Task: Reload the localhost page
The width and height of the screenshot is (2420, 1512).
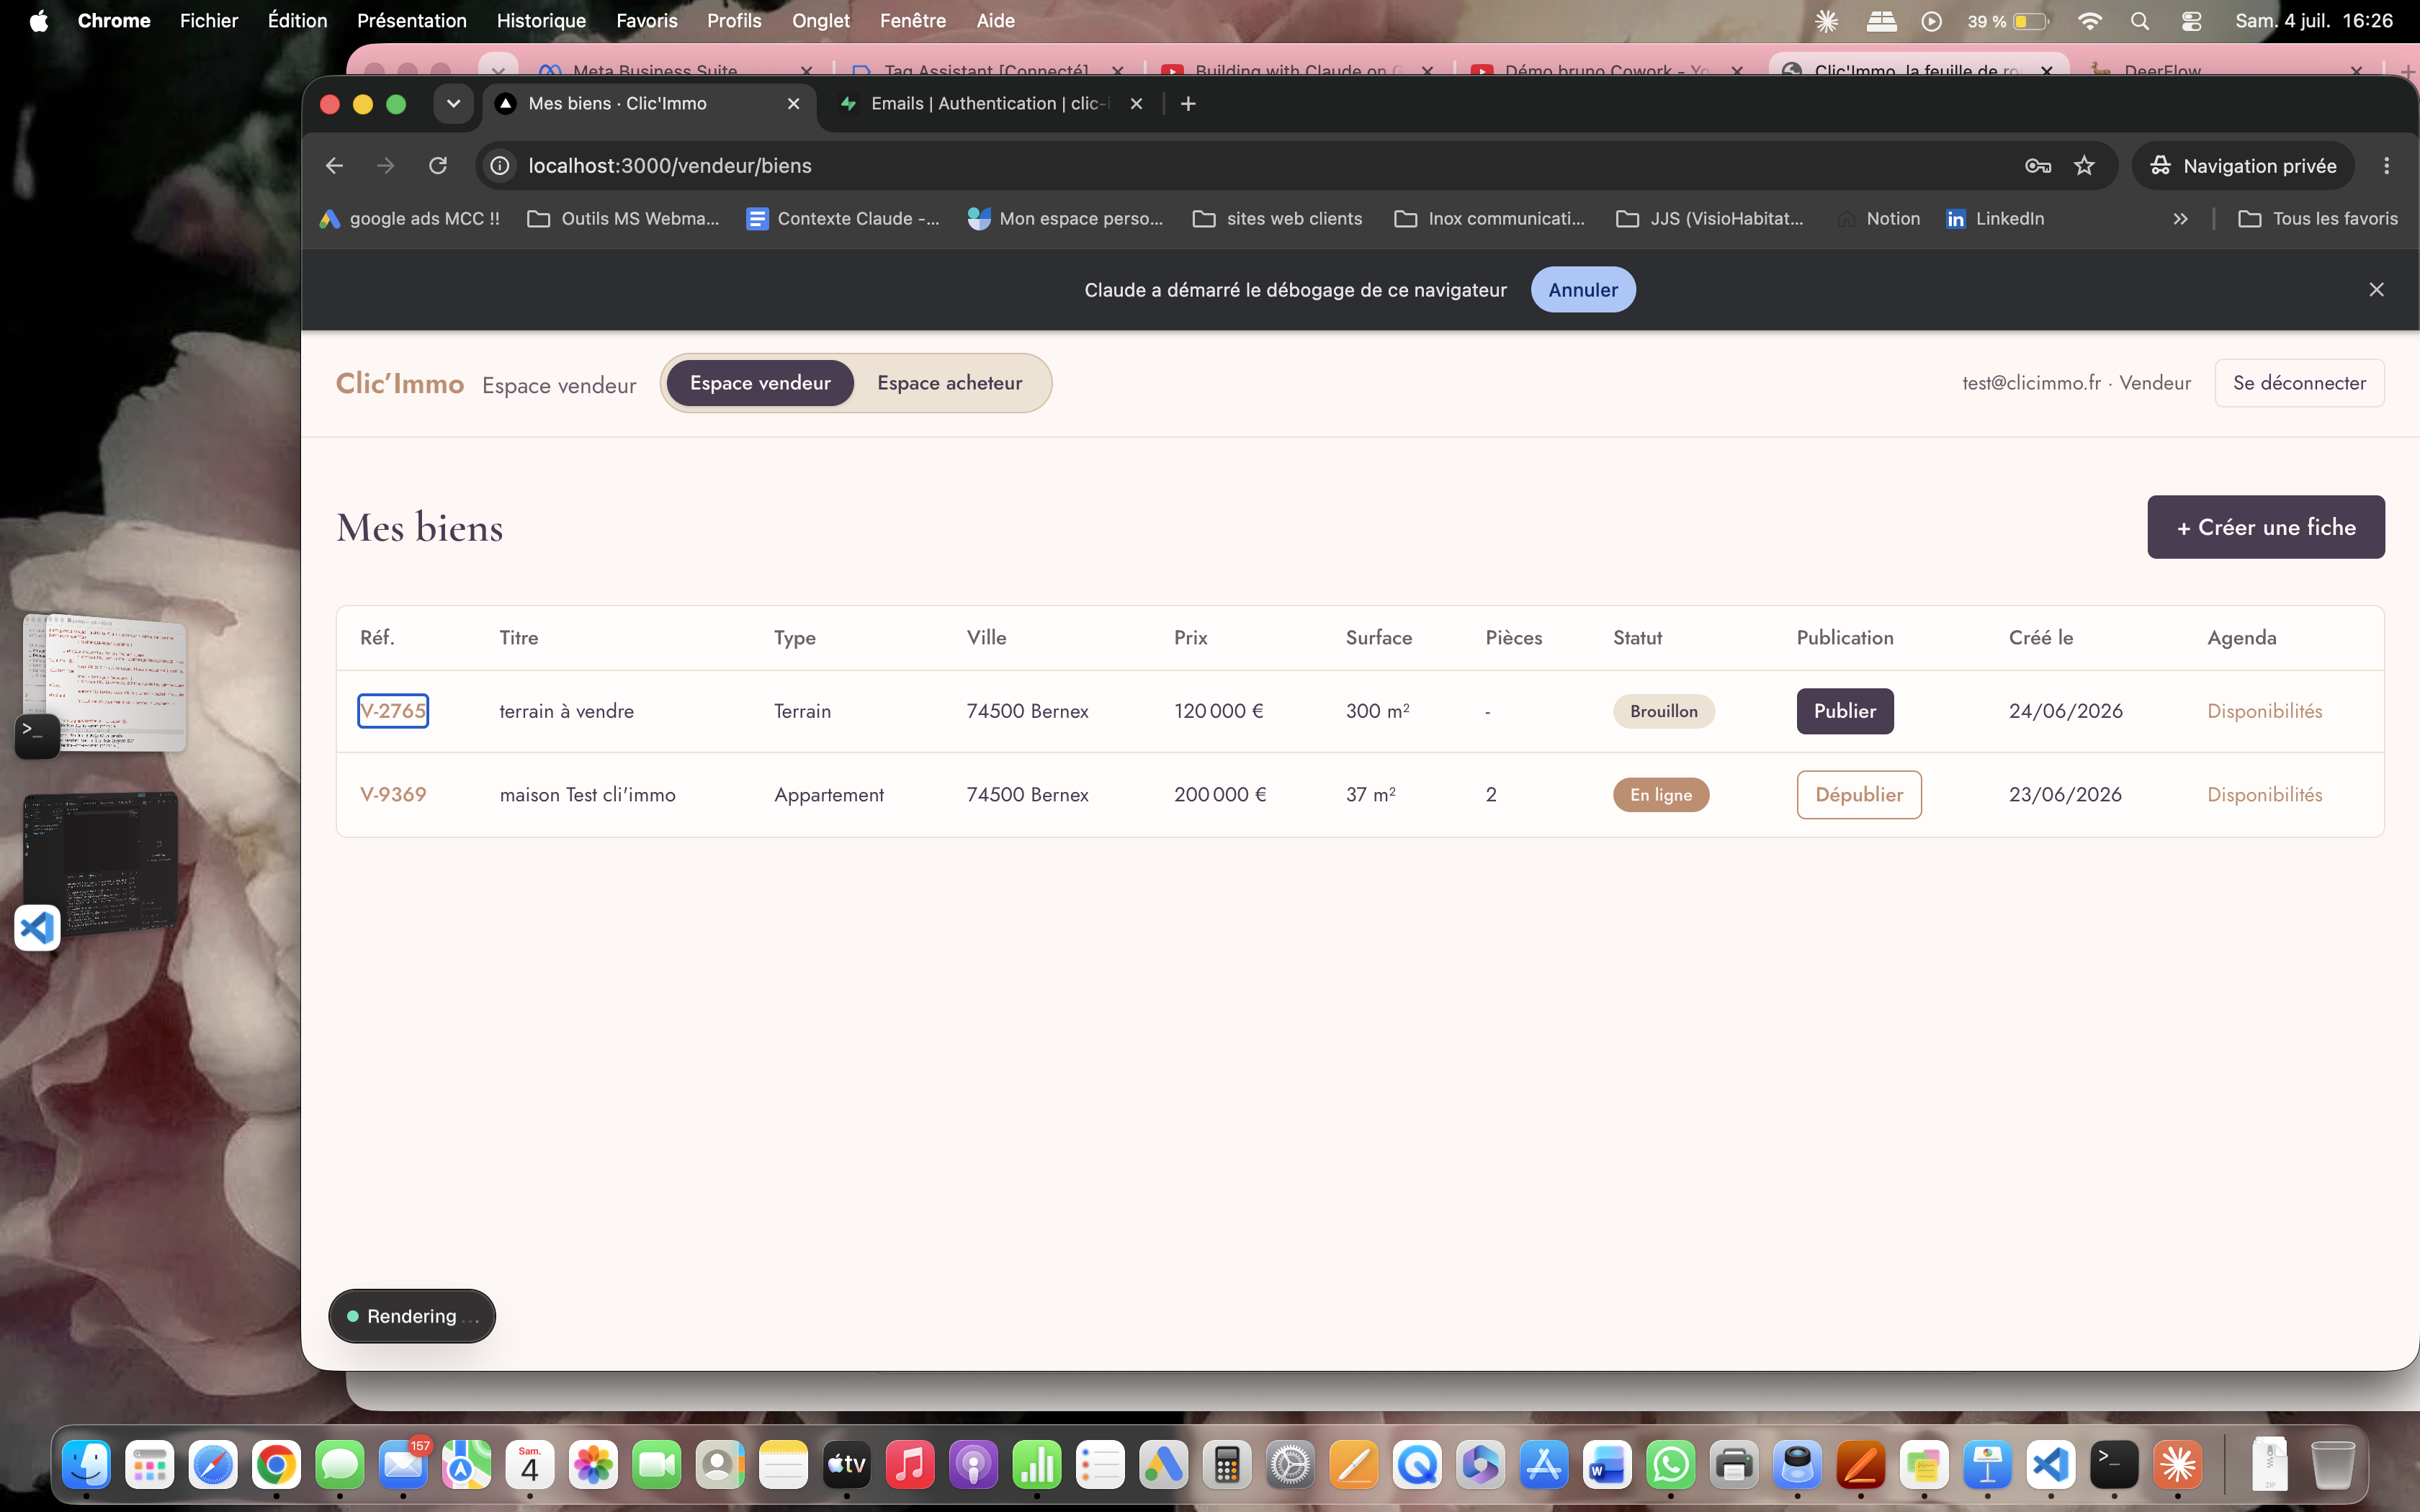Action: tap(438, 165)
